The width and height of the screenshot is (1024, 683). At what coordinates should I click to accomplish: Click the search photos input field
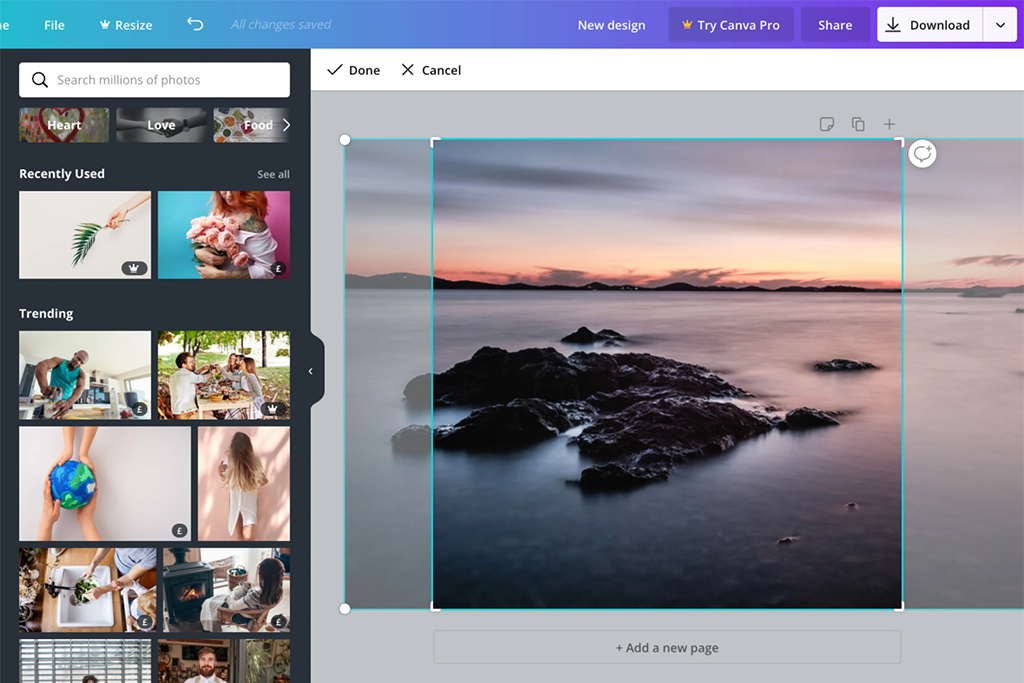click(x=155, y=80)
